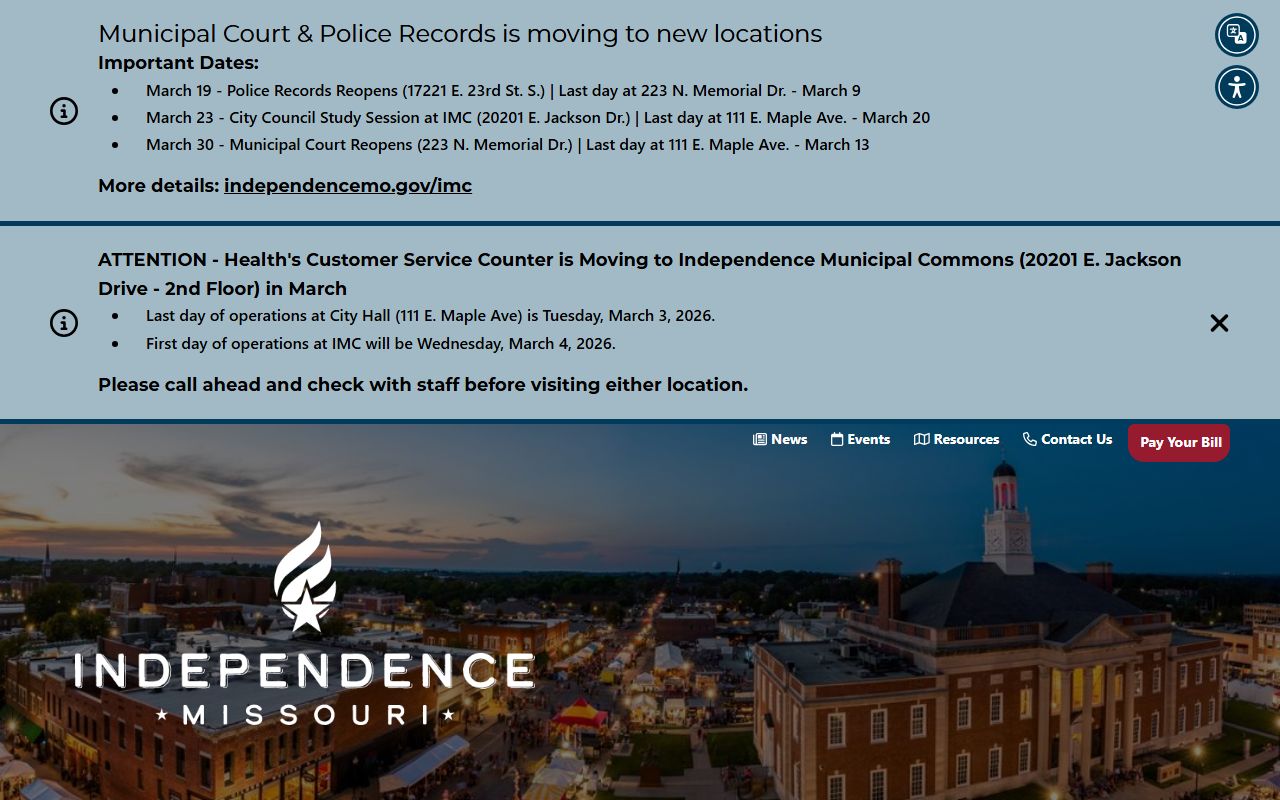
Task: Click info icon beside Health Counter notice
Action: tap(64, 323)
